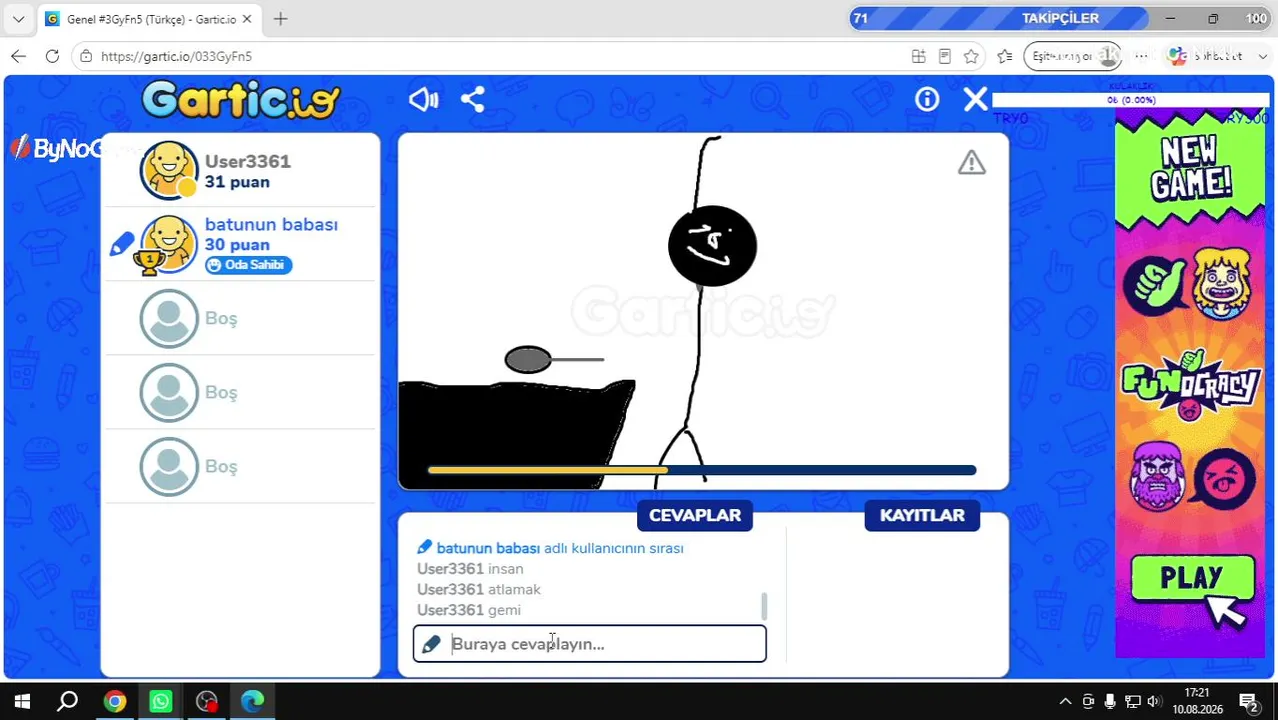Click the FUNOCRACY logo in the ad

(x=1191, y=385)
